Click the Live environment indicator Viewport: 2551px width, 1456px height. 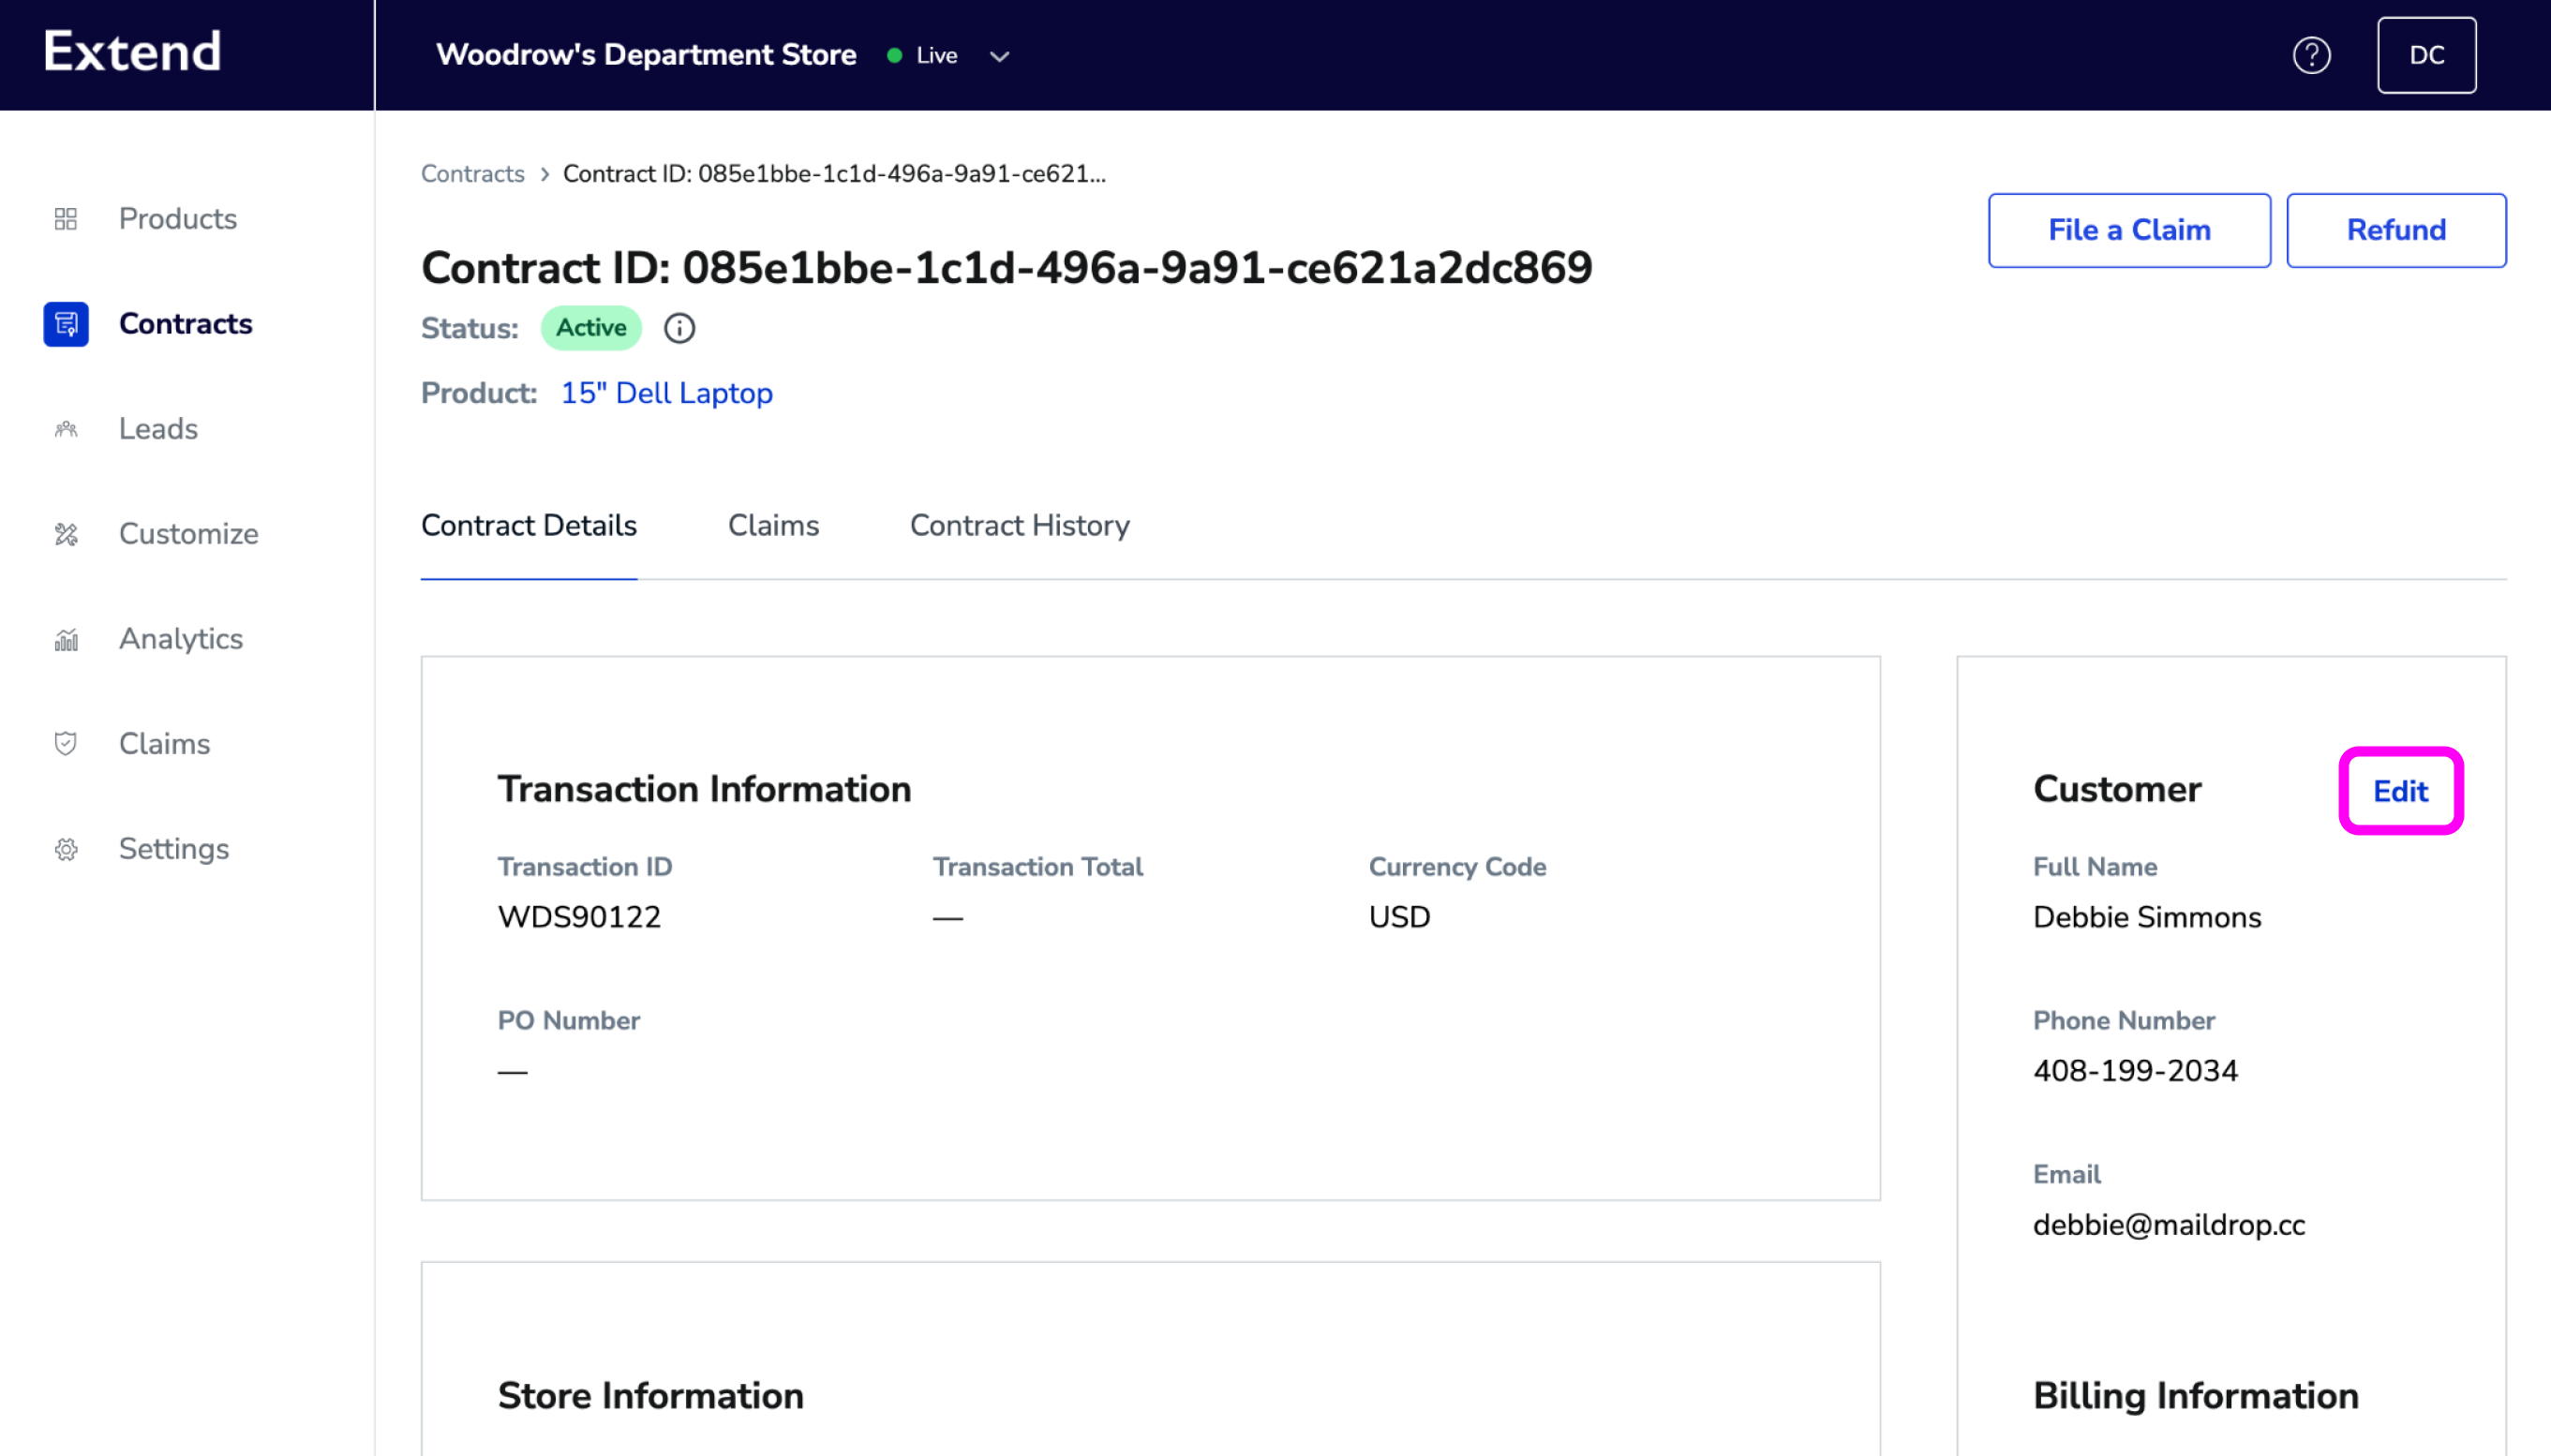pyautogui.click(x=923, y=55)
